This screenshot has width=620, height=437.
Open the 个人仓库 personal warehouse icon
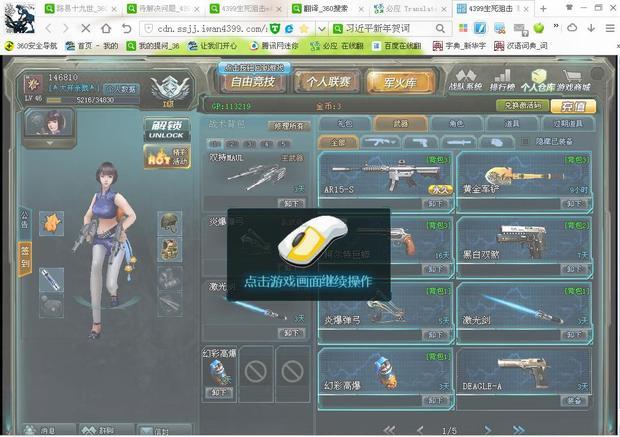(539, 79)
